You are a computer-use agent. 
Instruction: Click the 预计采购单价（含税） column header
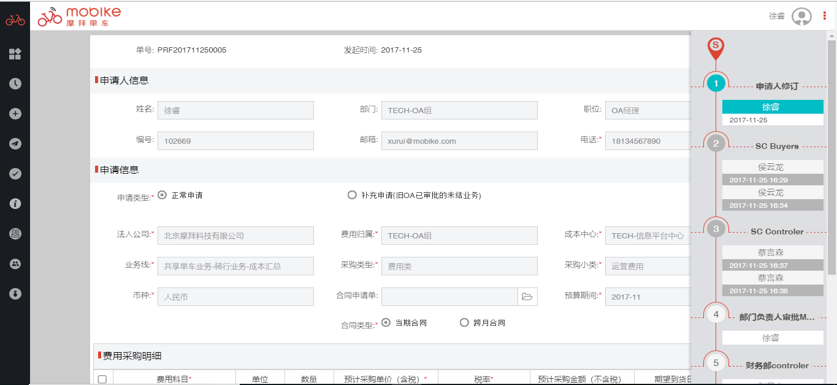[386, 379]
